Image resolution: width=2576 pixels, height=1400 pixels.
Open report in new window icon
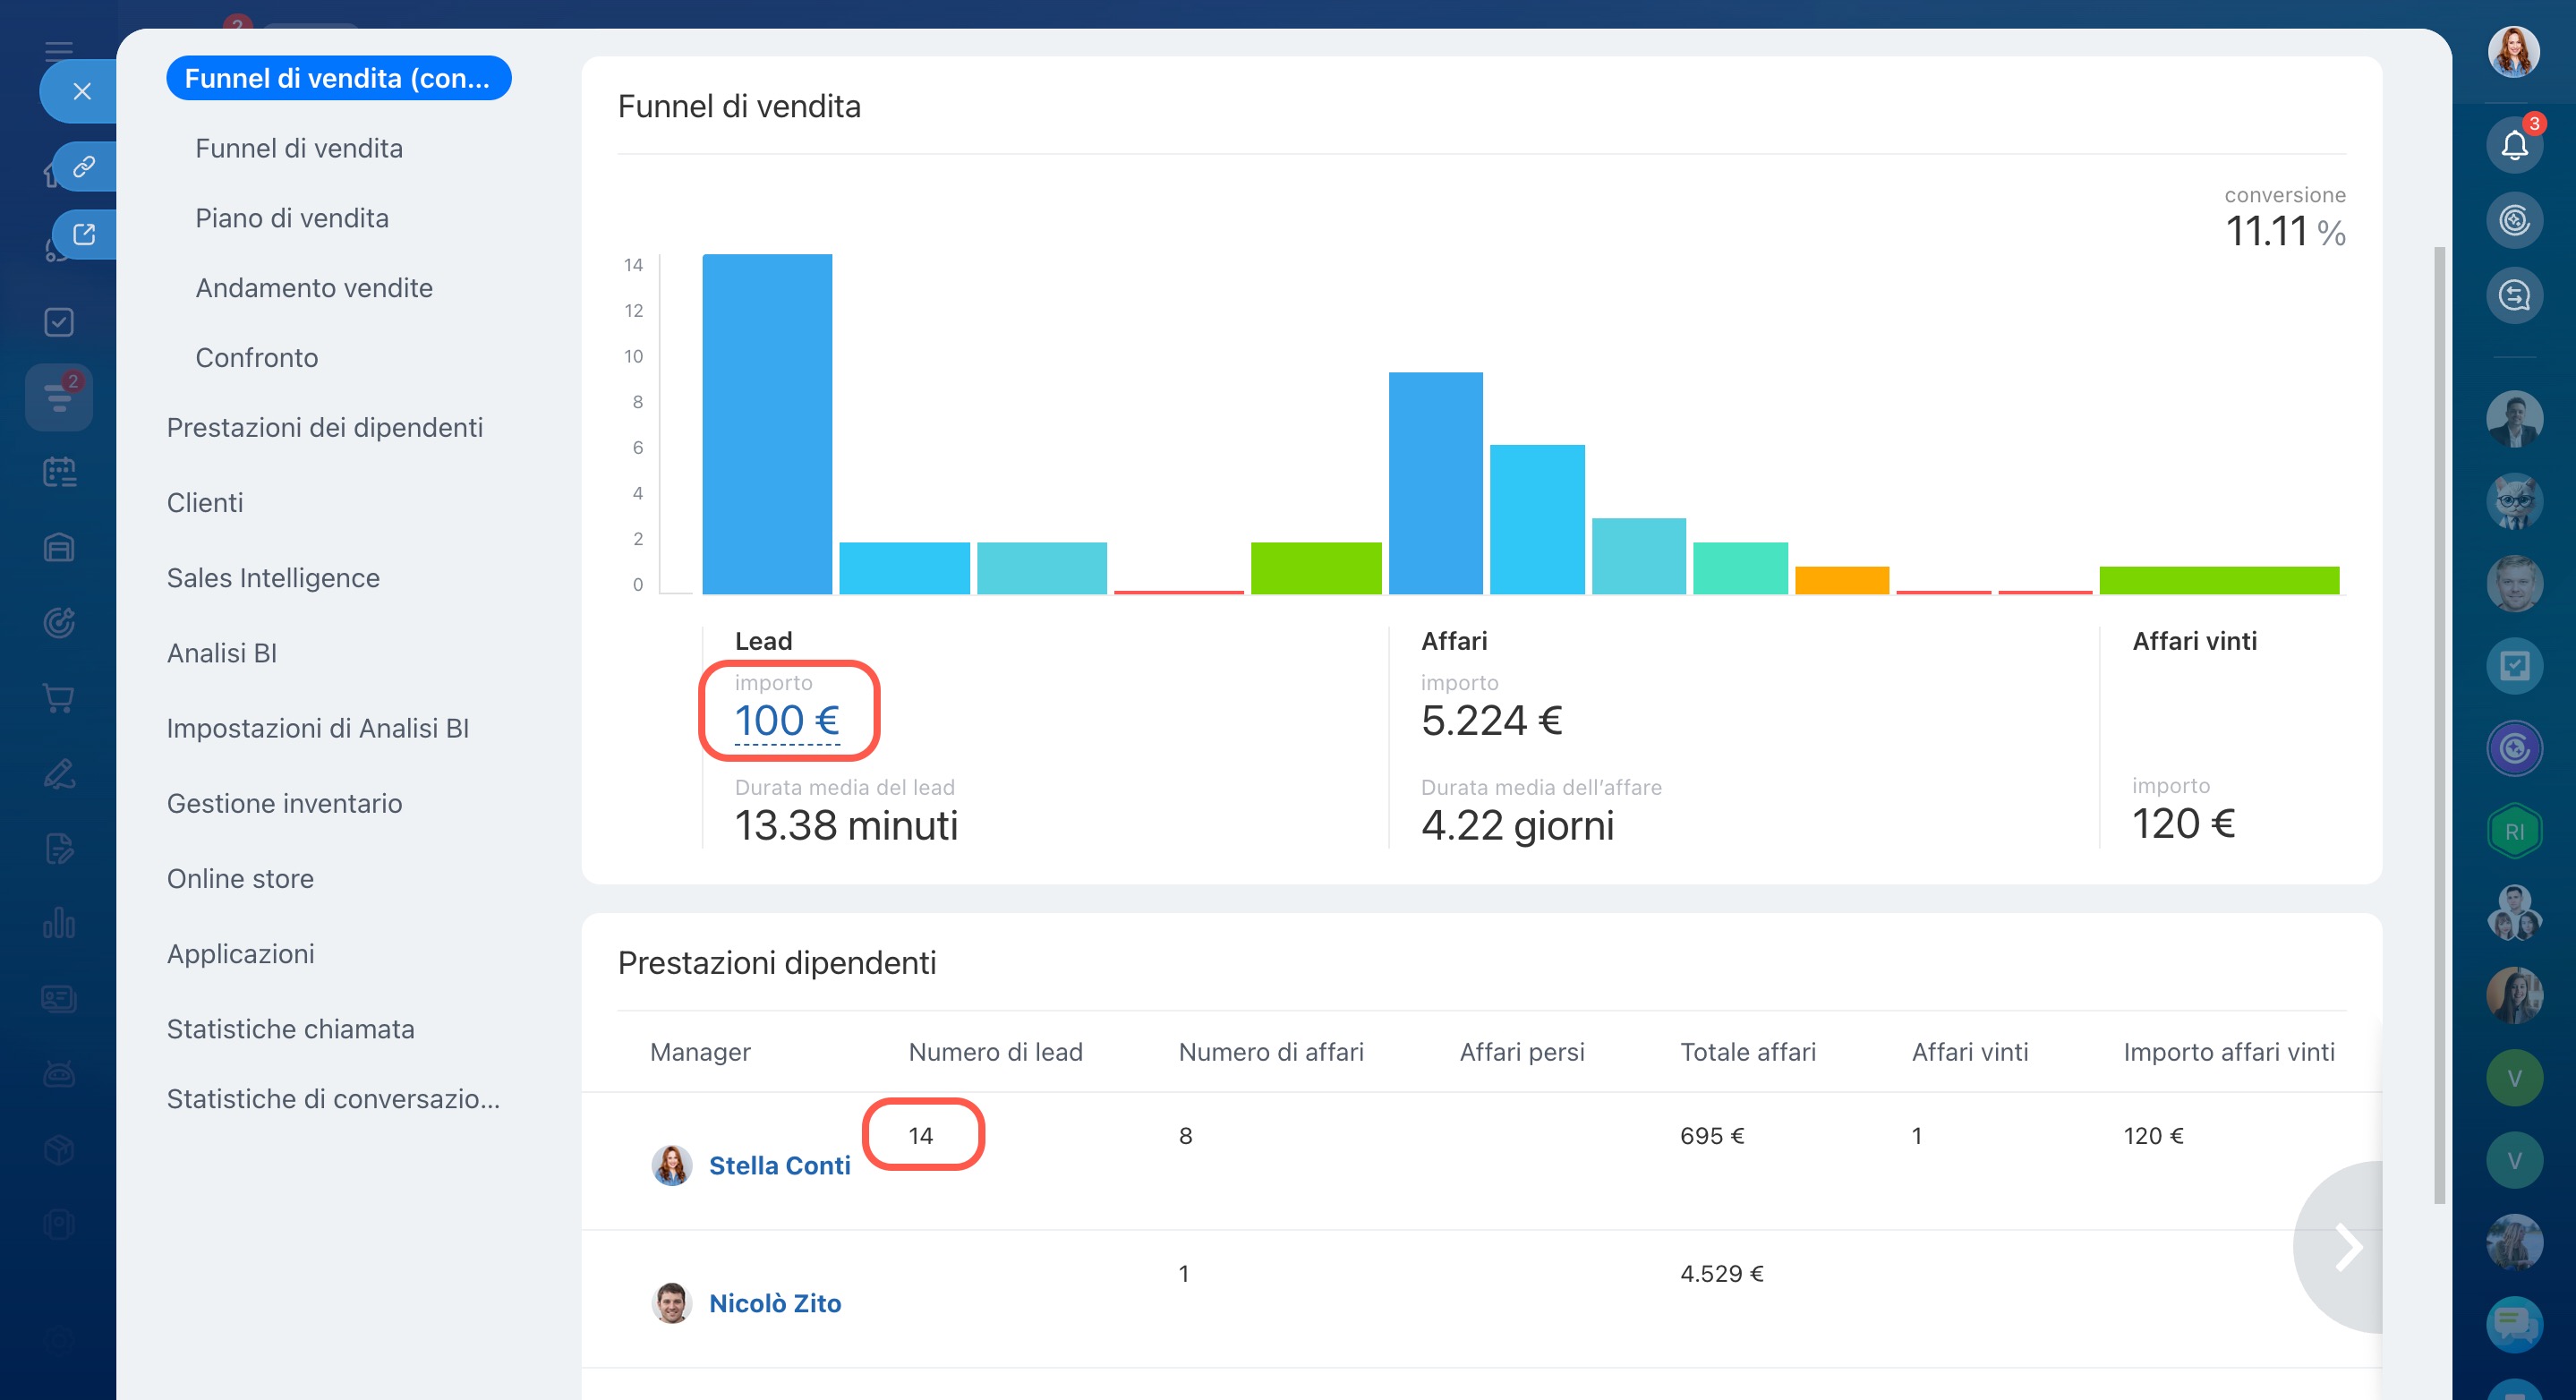[x=84, y=234]
